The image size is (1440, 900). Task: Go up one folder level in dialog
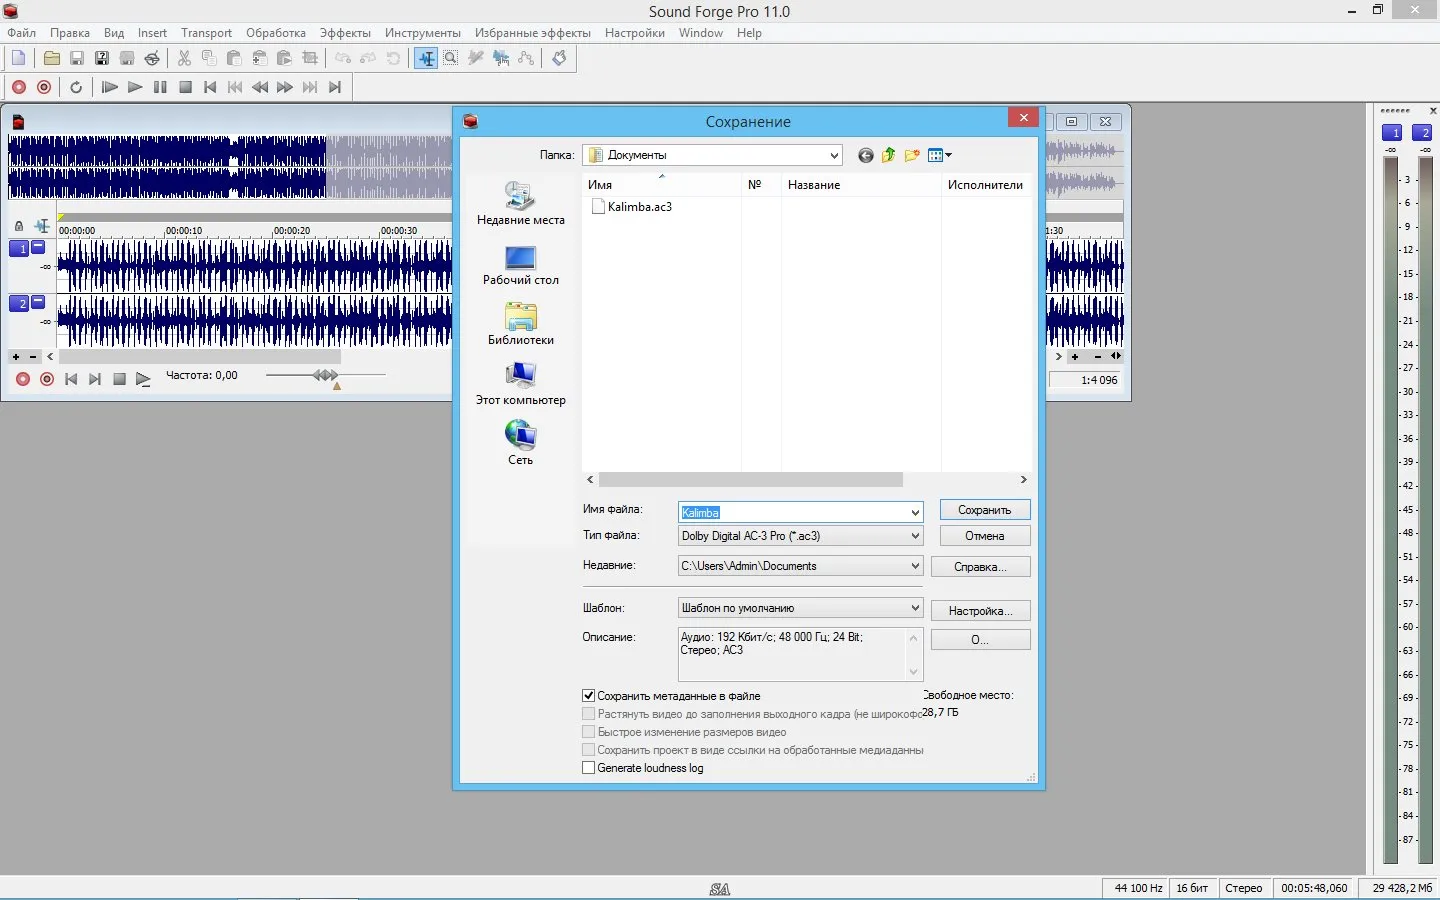coord(888,155)
